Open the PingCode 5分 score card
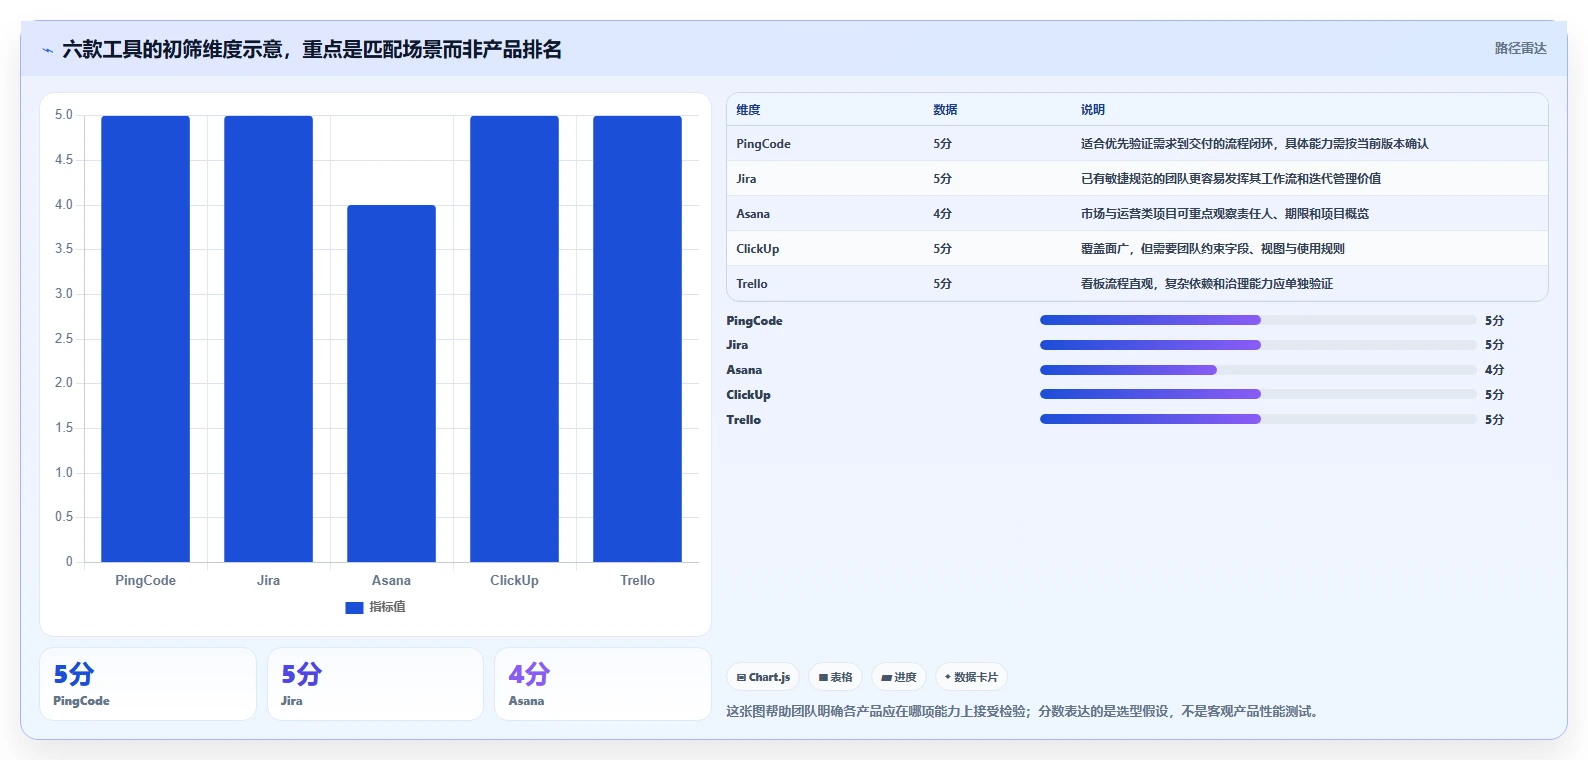 148,684
